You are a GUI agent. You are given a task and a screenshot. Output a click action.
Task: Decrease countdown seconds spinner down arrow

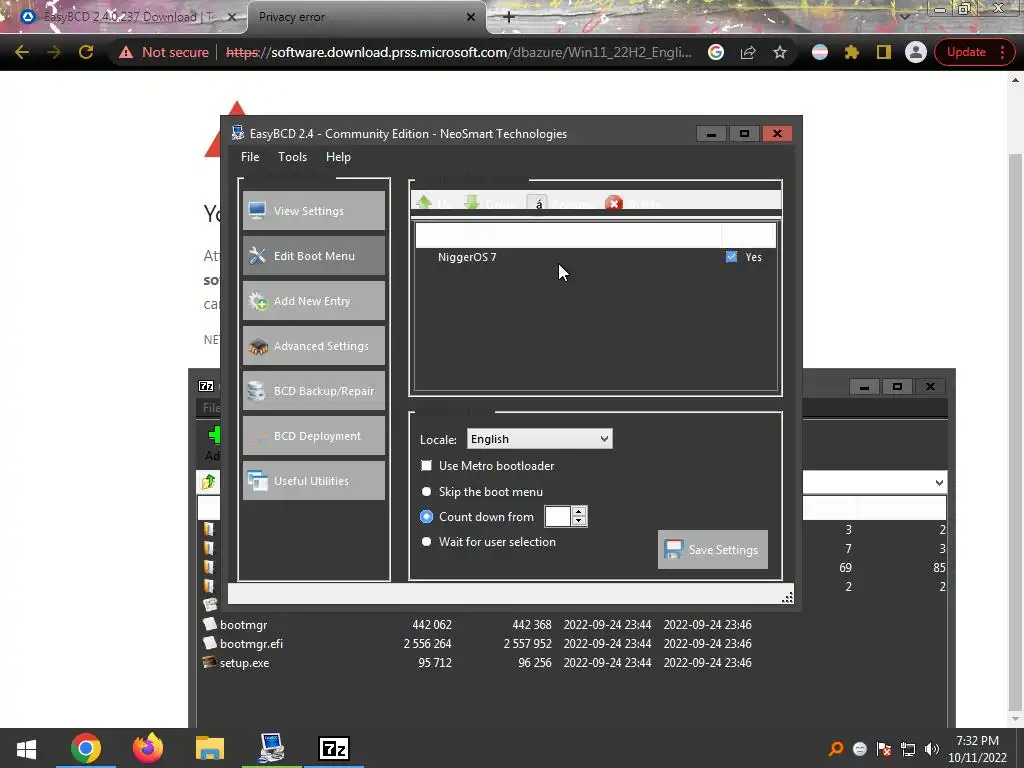[579, 521]
